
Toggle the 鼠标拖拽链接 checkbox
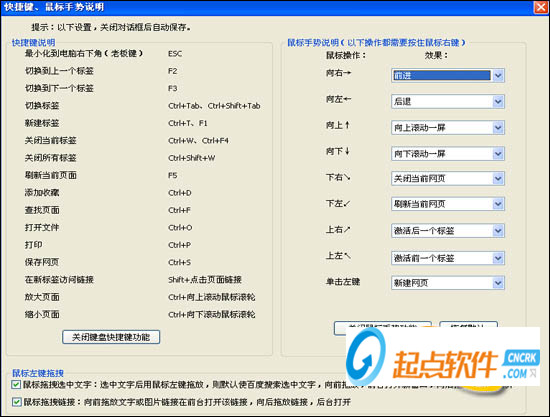[x=16, y=402]
